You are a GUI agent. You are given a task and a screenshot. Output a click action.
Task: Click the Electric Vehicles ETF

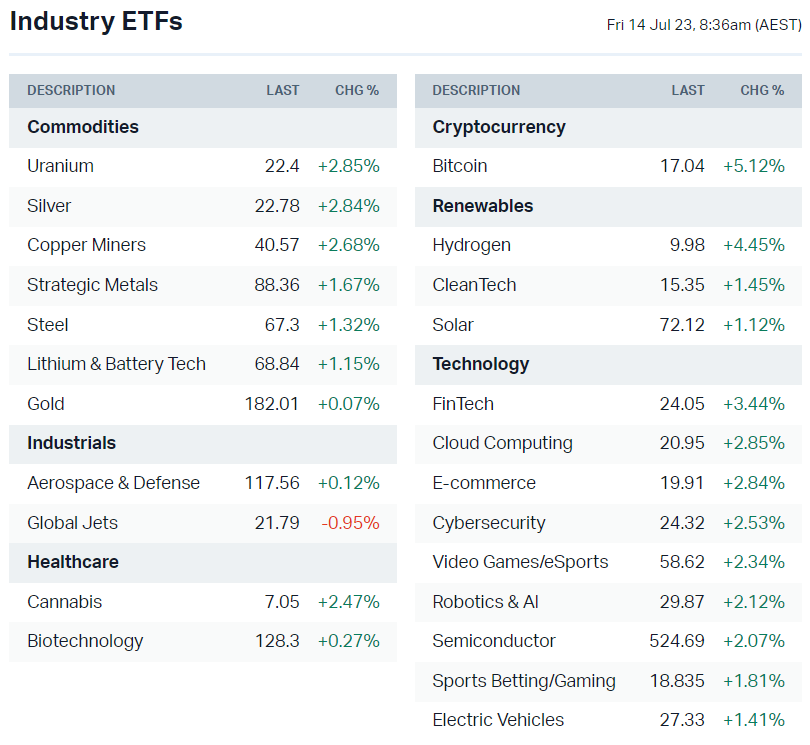click(x=498, y=720)
